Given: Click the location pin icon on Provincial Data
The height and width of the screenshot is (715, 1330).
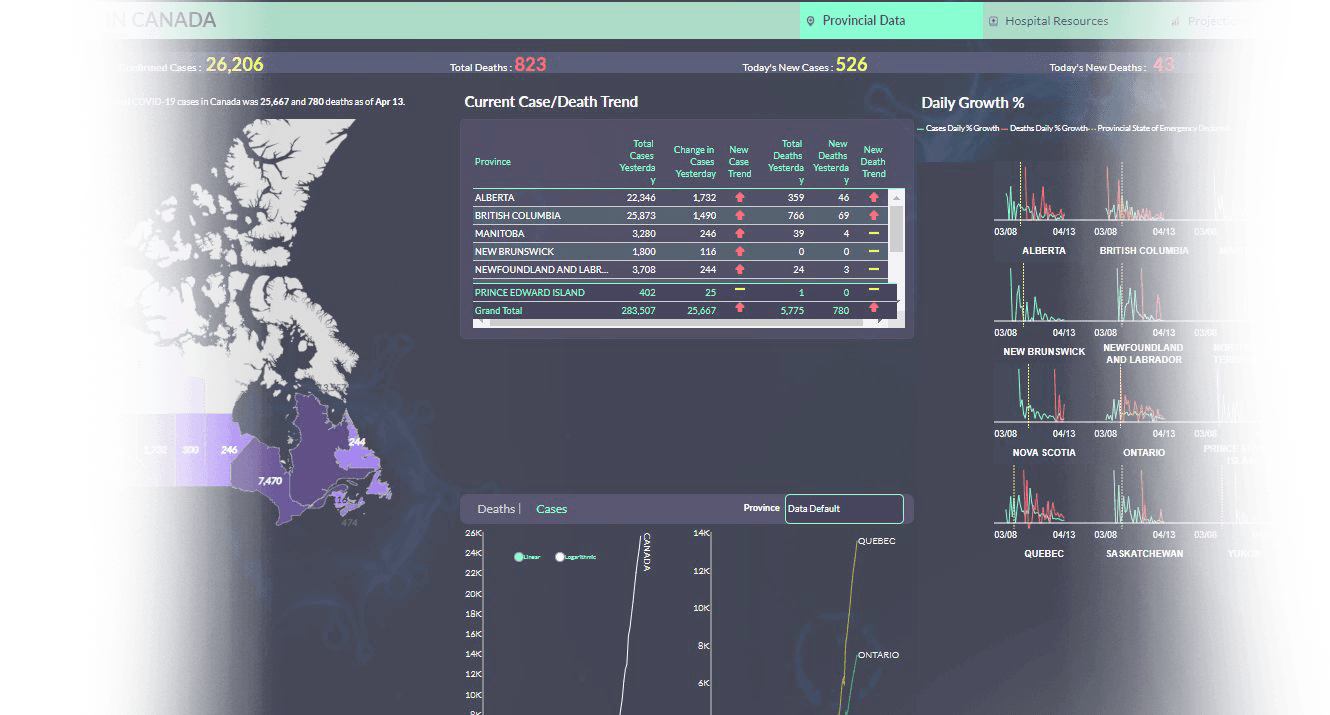Looking at the screenshot, I should 811,21.
